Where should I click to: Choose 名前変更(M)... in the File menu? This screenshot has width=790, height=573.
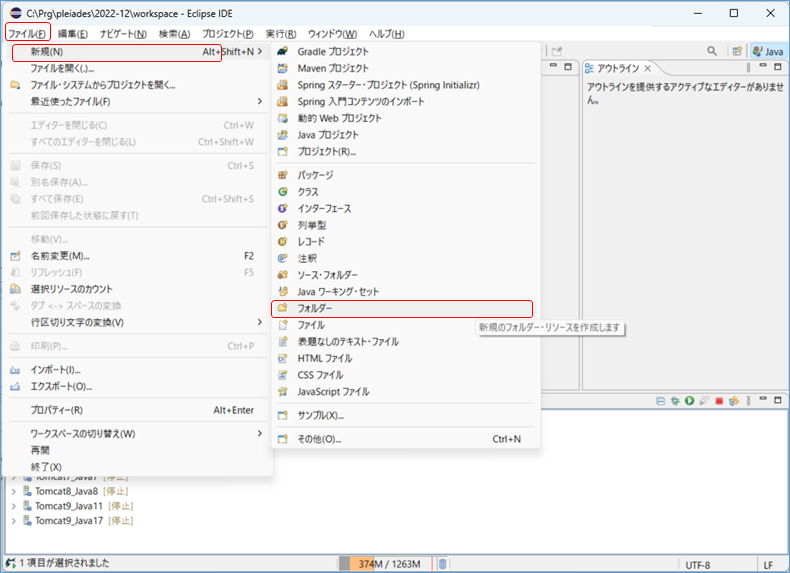[x=138, y=256]
